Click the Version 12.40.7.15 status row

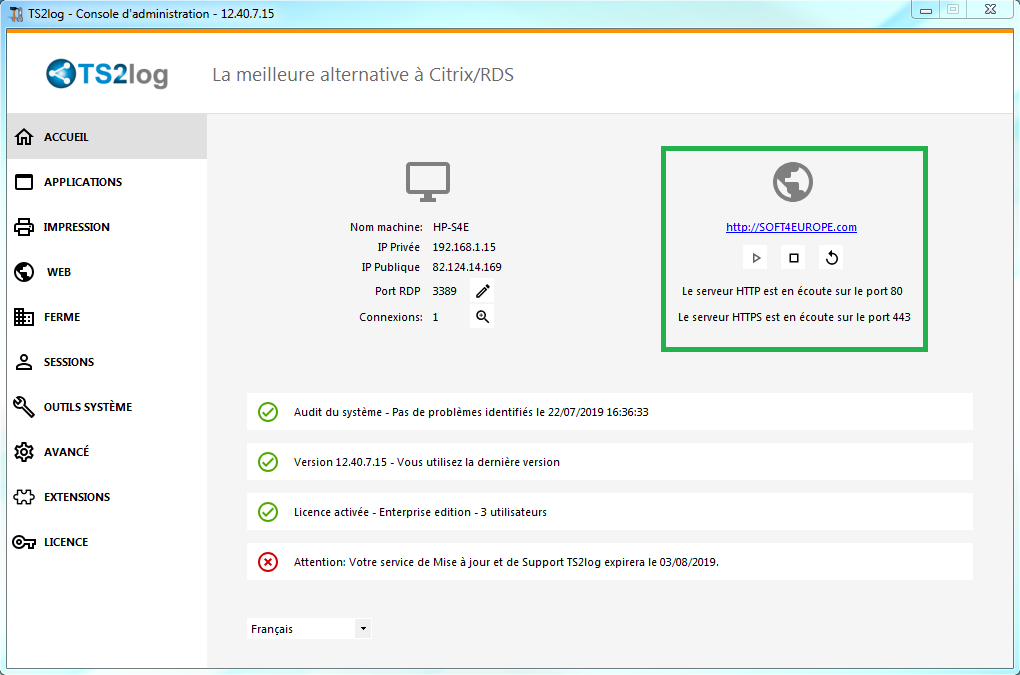610,462
